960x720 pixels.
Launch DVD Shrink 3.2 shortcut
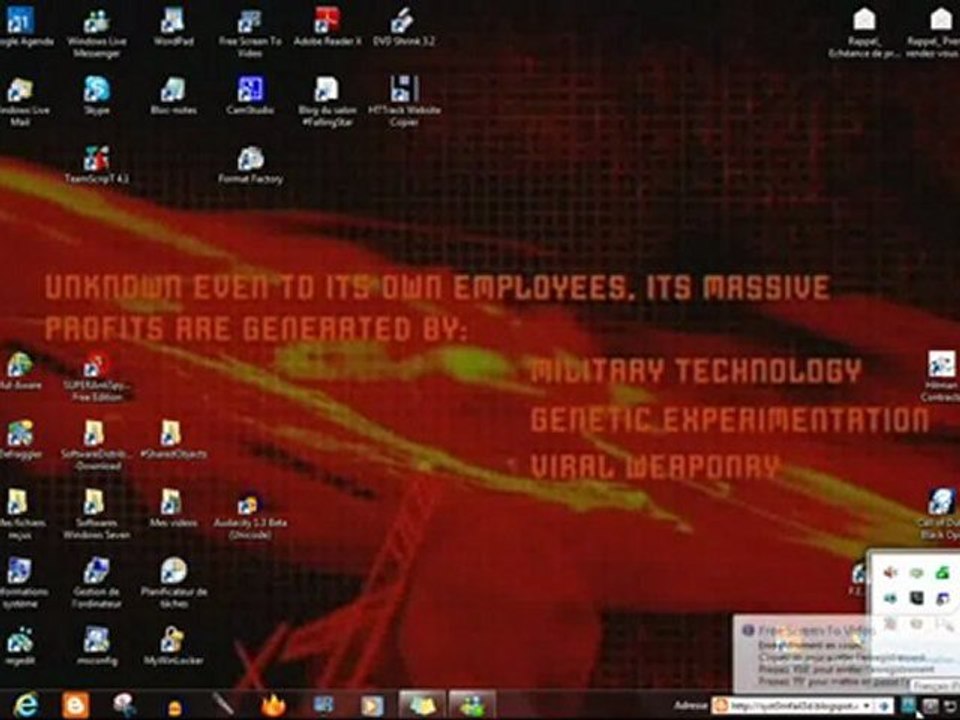[403, 27]
